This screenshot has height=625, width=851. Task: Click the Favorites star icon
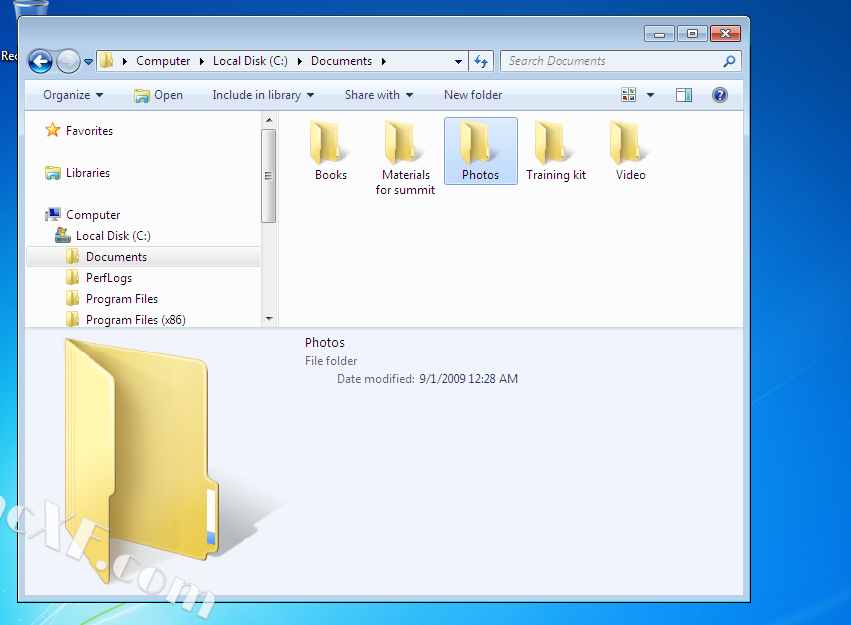coord(53,130)
